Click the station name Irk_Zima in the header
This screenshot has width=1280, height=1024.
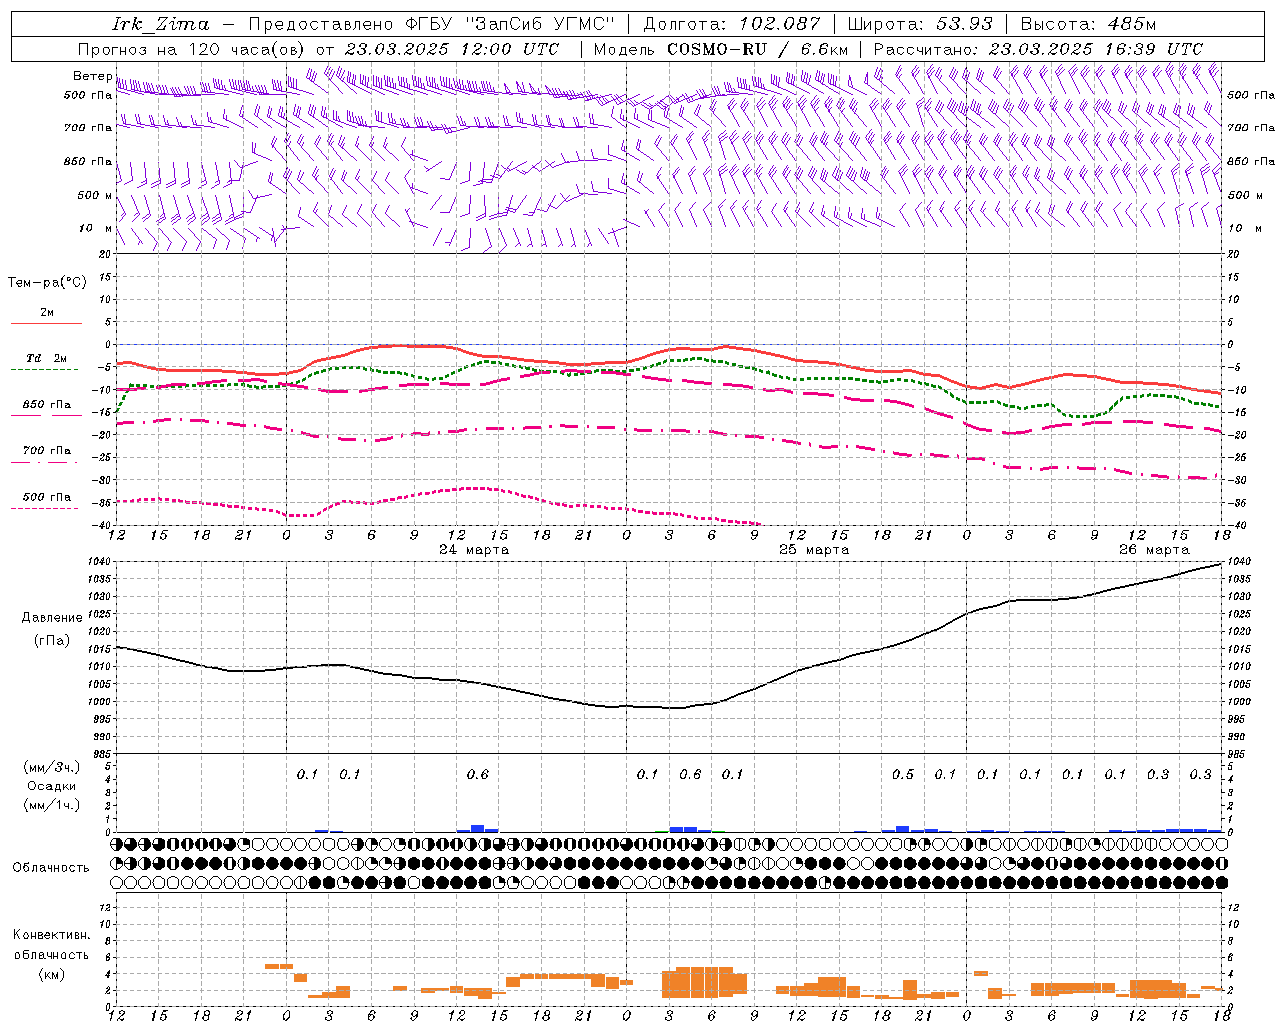[160, 25]
